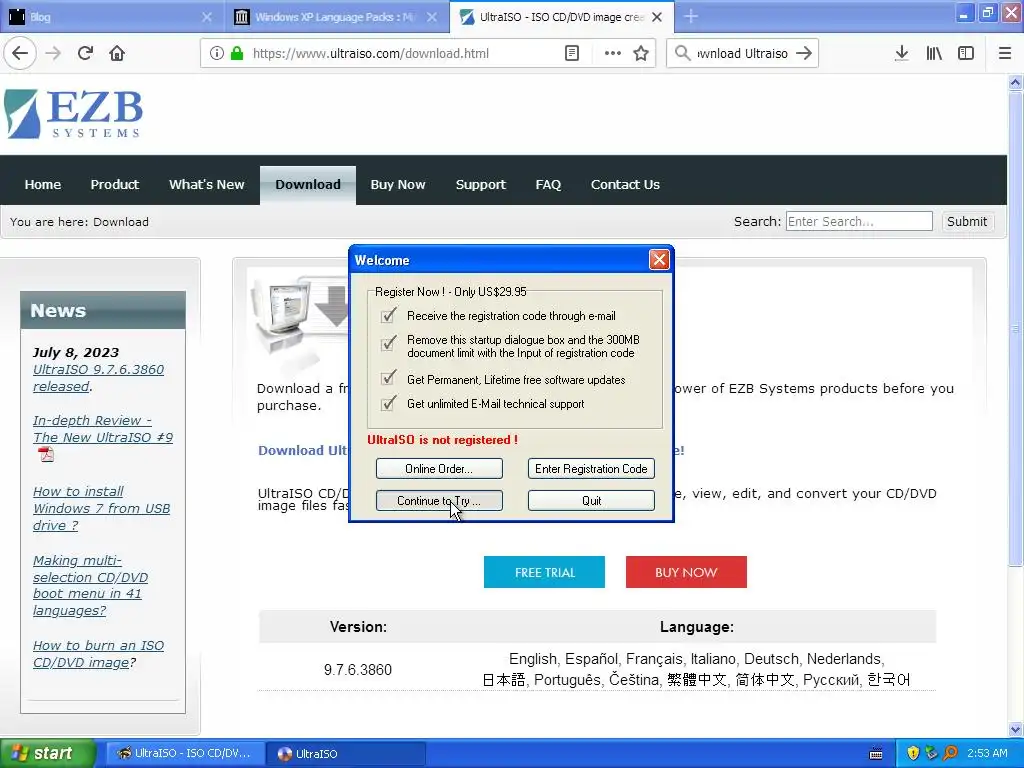The image size is (1024, 768).
Task: Open the Firefox hamburger menu
Action: tap(1005, 53)
